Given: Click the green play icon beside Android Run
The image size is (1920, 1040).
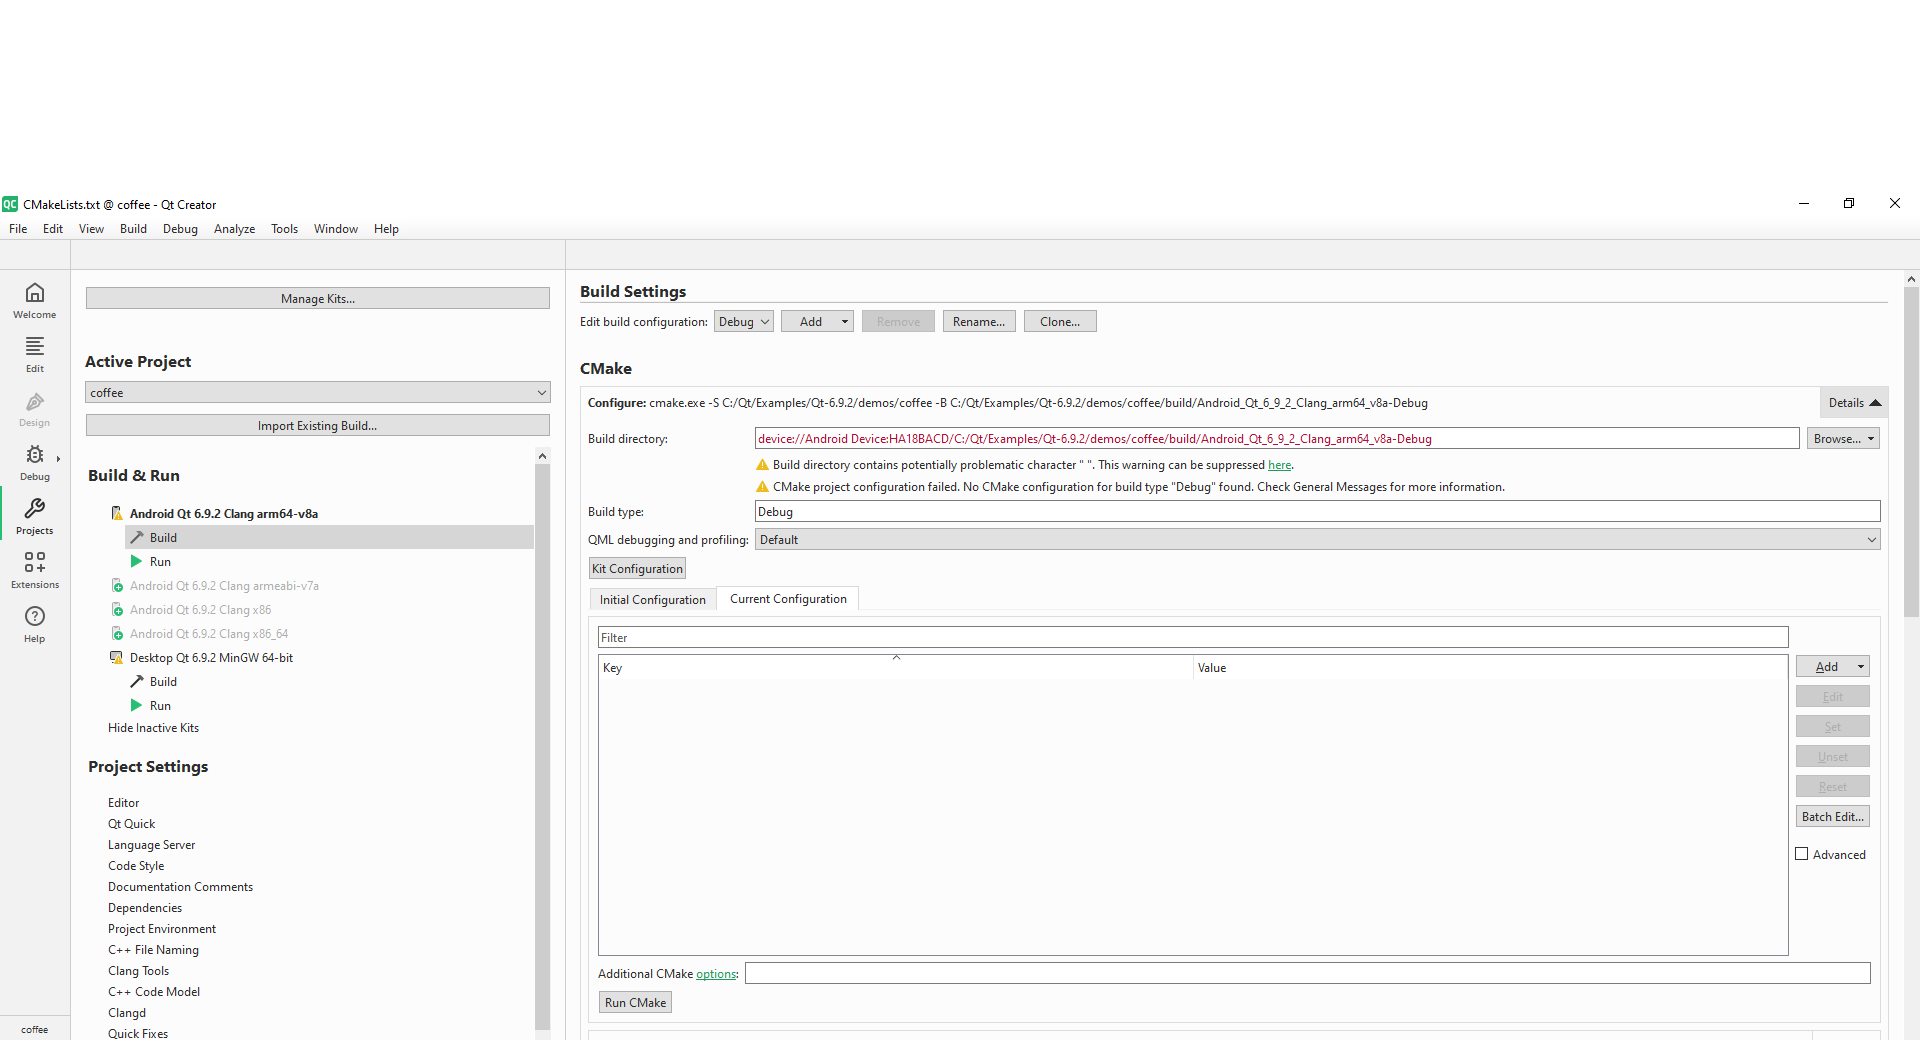Looking at the screenshot, I should [x=137, y=561].
